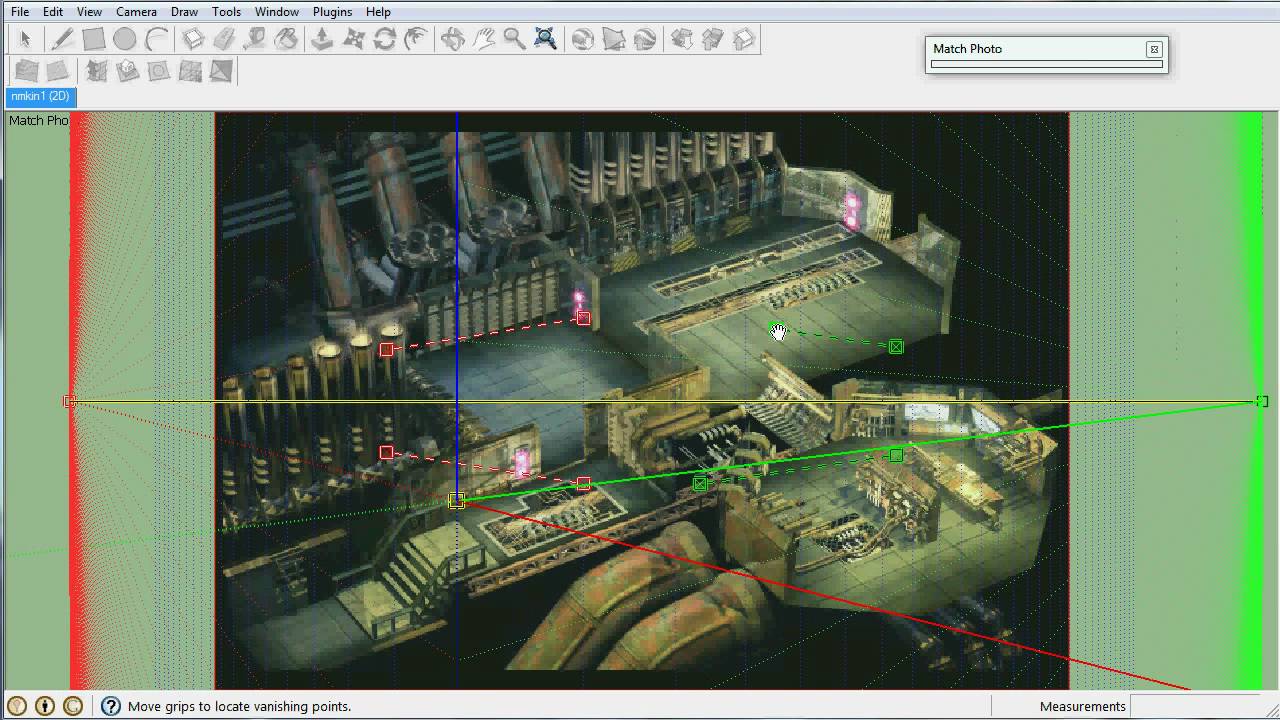Open Get Models download icon
The height and width of the screenshot is (720, 1280).
(681, 39)
